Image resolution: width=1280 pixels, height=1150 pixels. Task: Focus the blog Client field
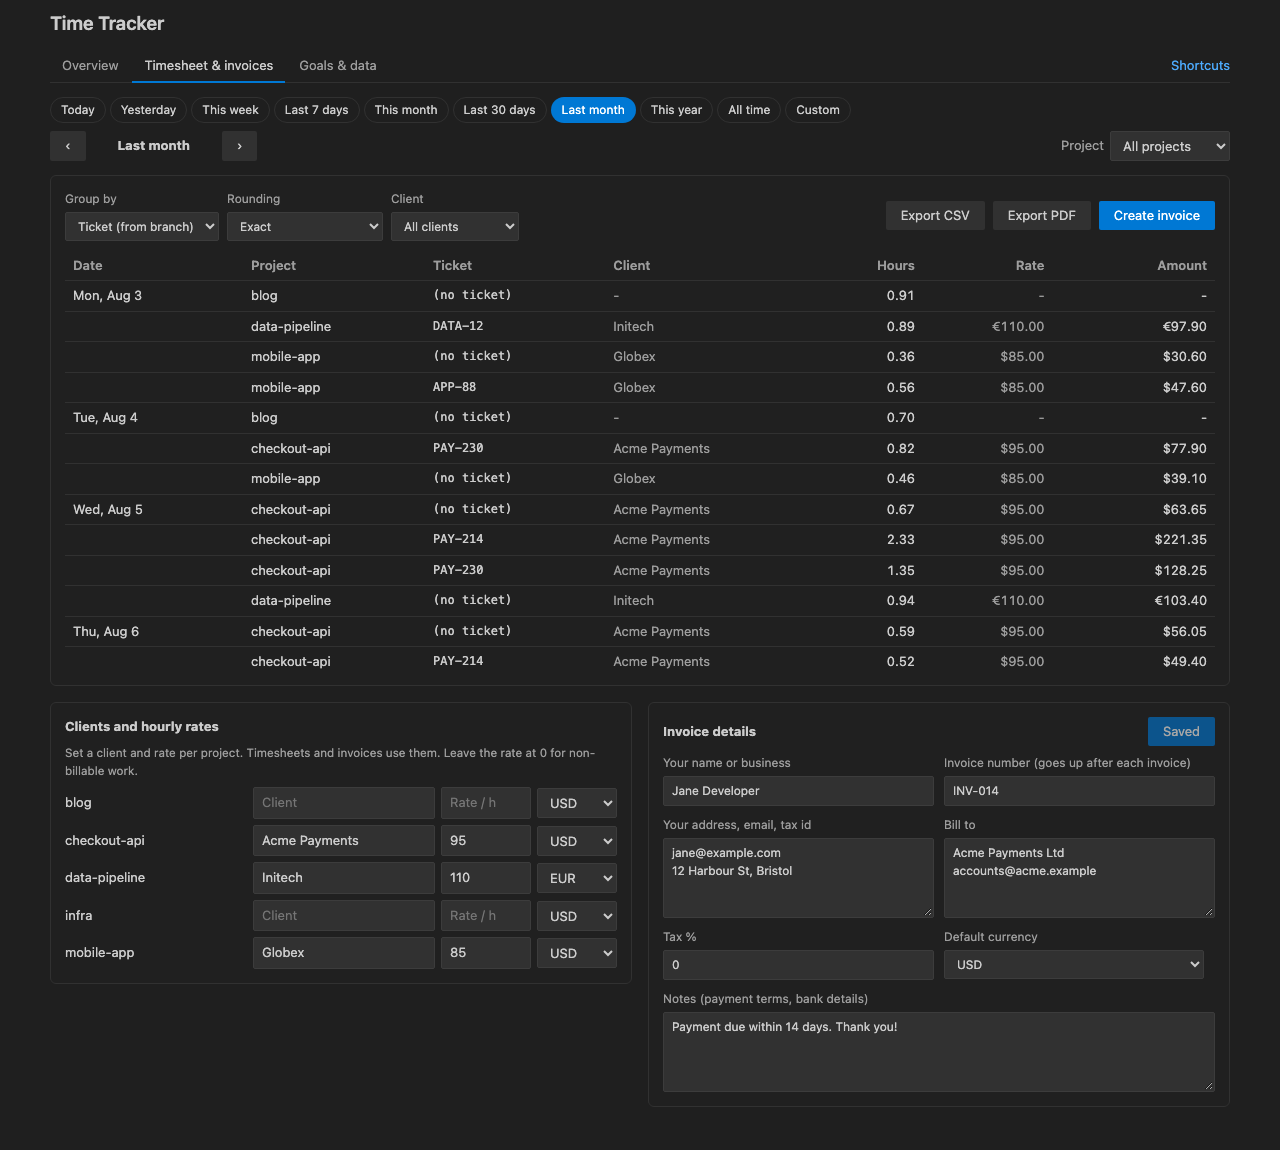pos(344,803)
